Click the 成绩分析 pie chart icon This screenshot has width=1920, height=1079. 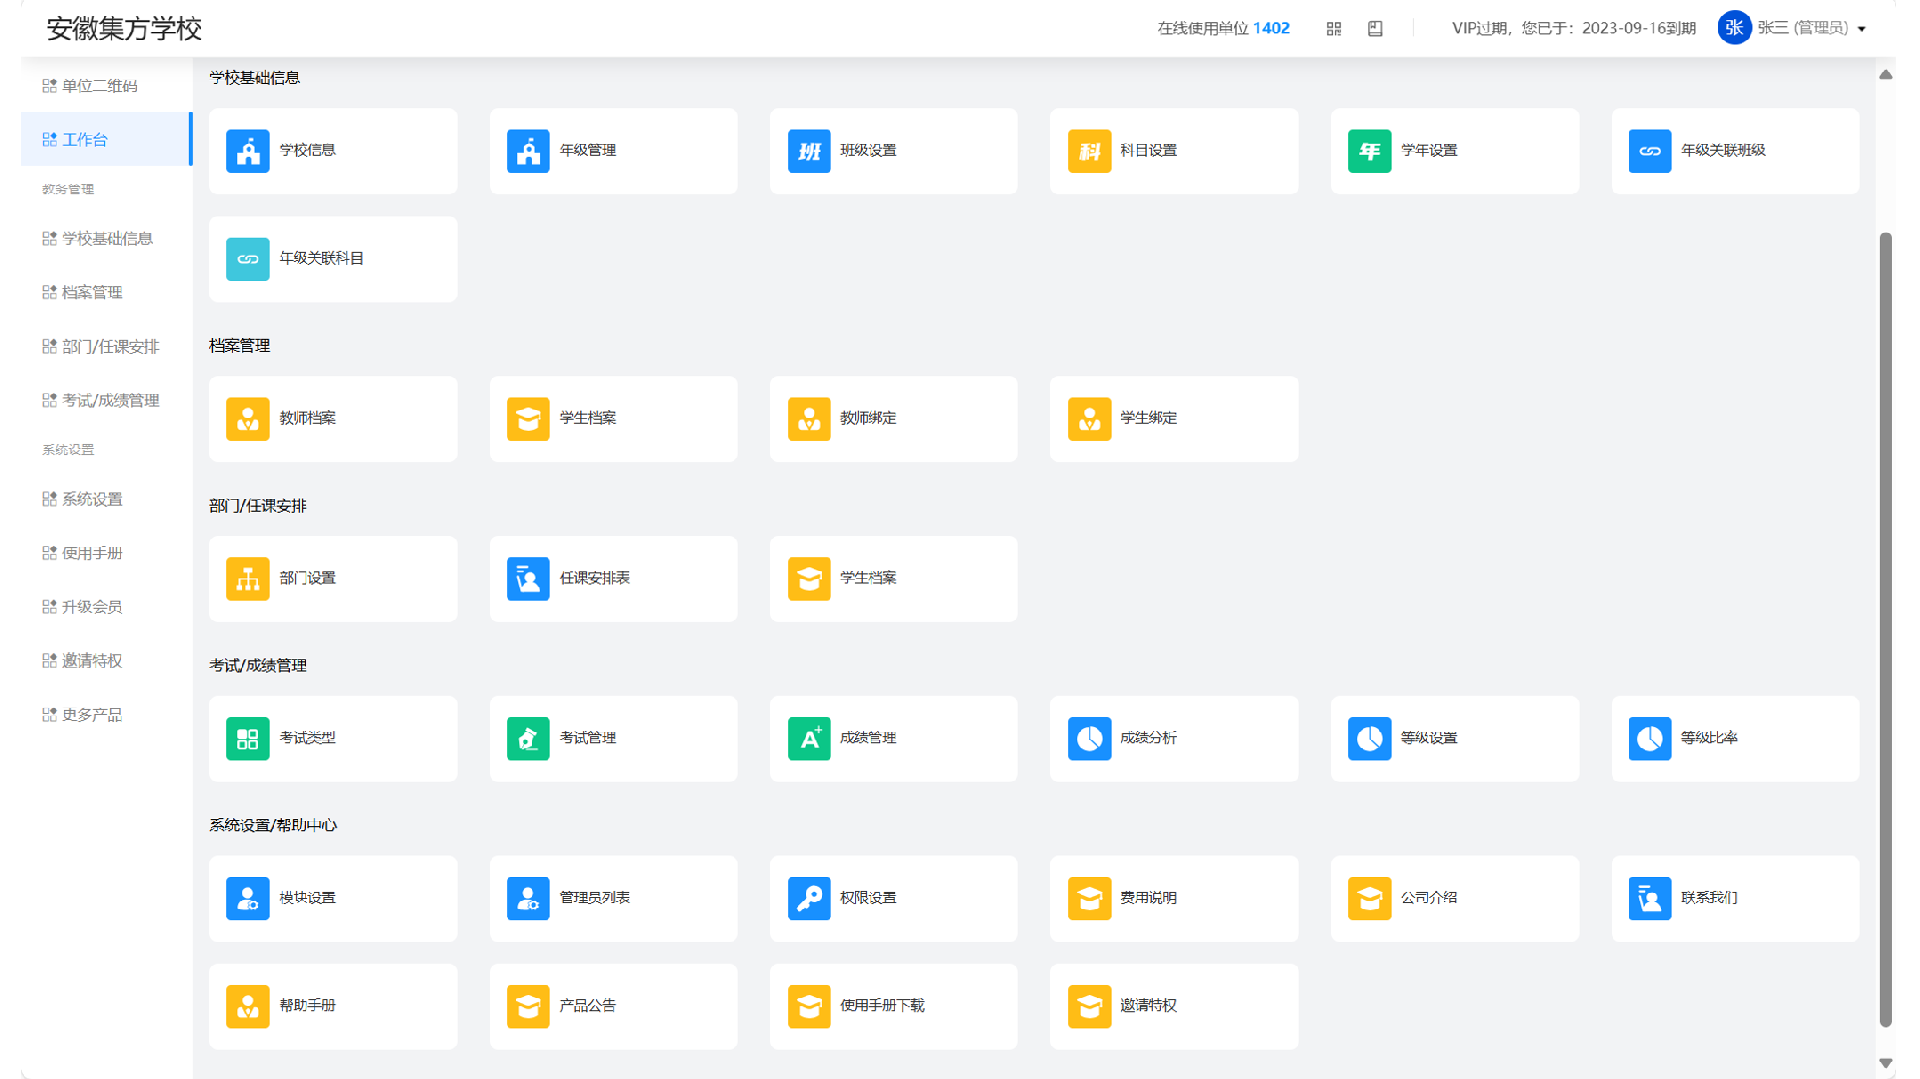pyautogui.click(x=1089, y=739)
